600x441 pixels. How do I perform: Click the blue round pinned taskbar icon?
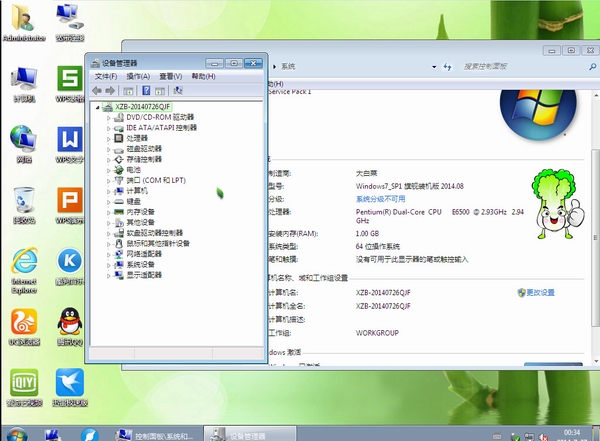90,435
